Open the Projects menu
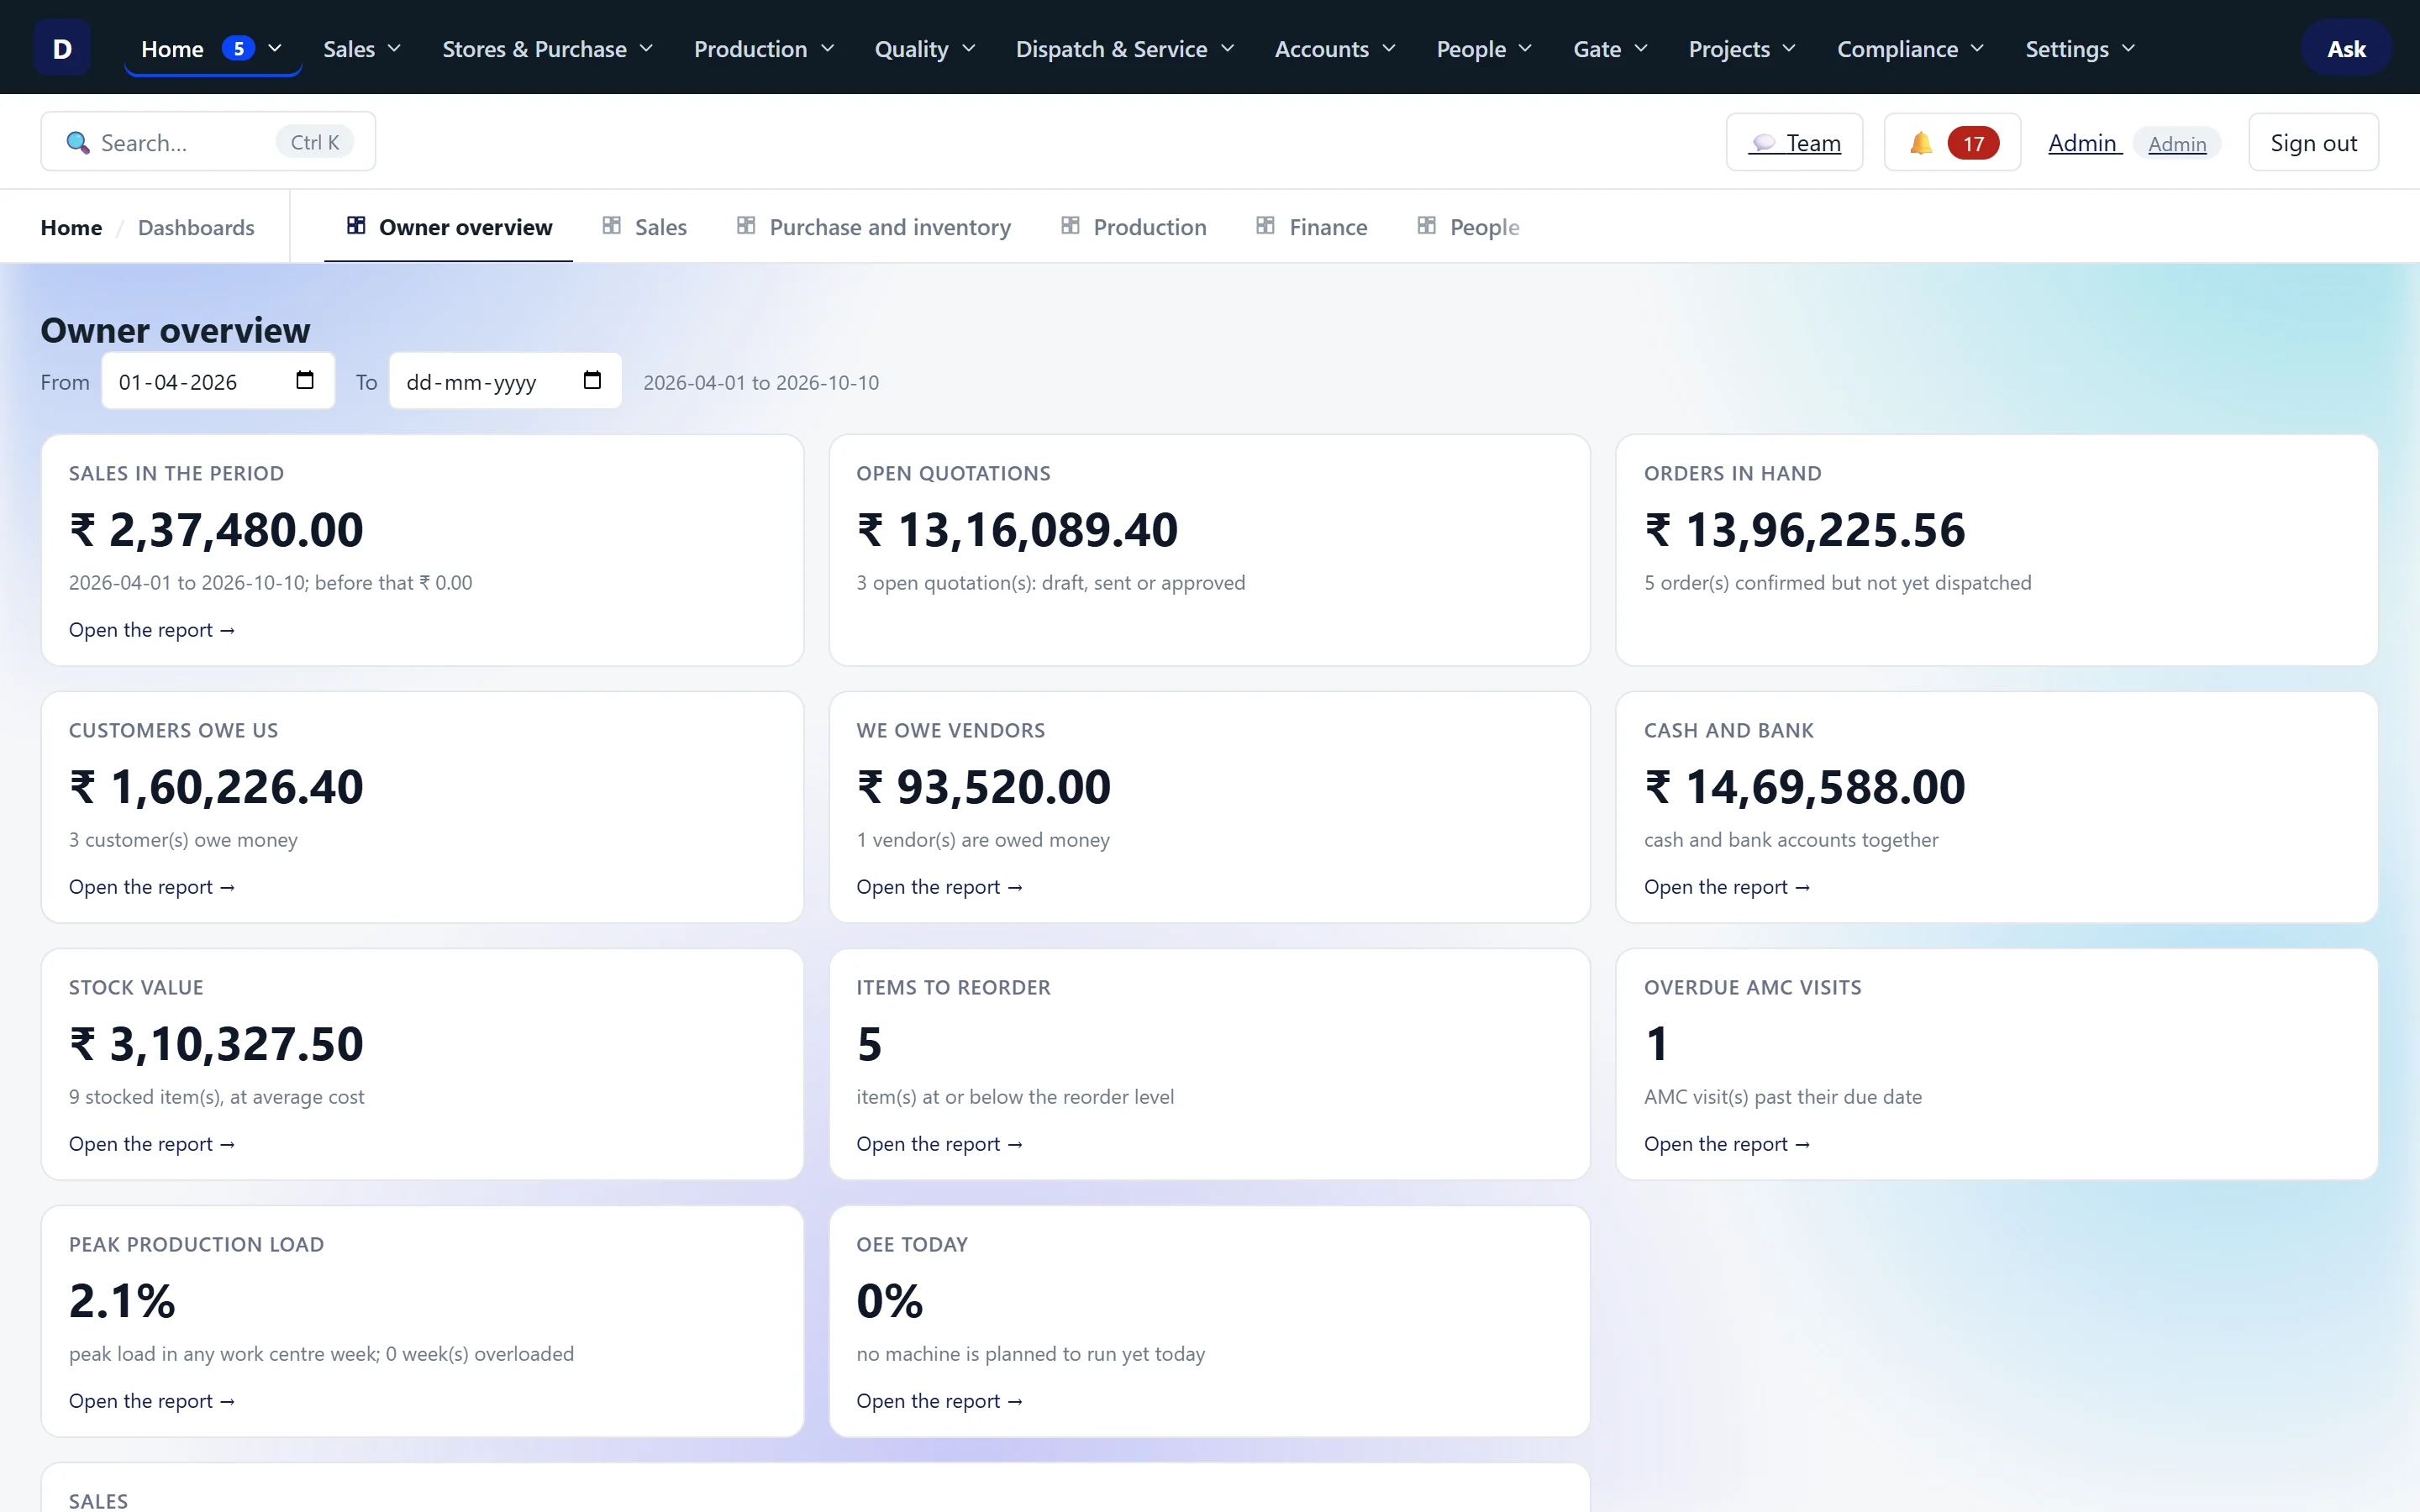Screen dimensions: 2420x1512 point(1742,48)
